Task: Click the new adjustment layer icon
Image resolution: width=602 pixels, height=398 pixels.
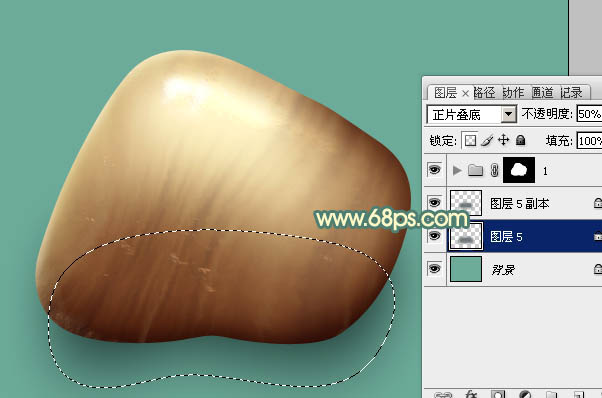Action: point(525,394)
